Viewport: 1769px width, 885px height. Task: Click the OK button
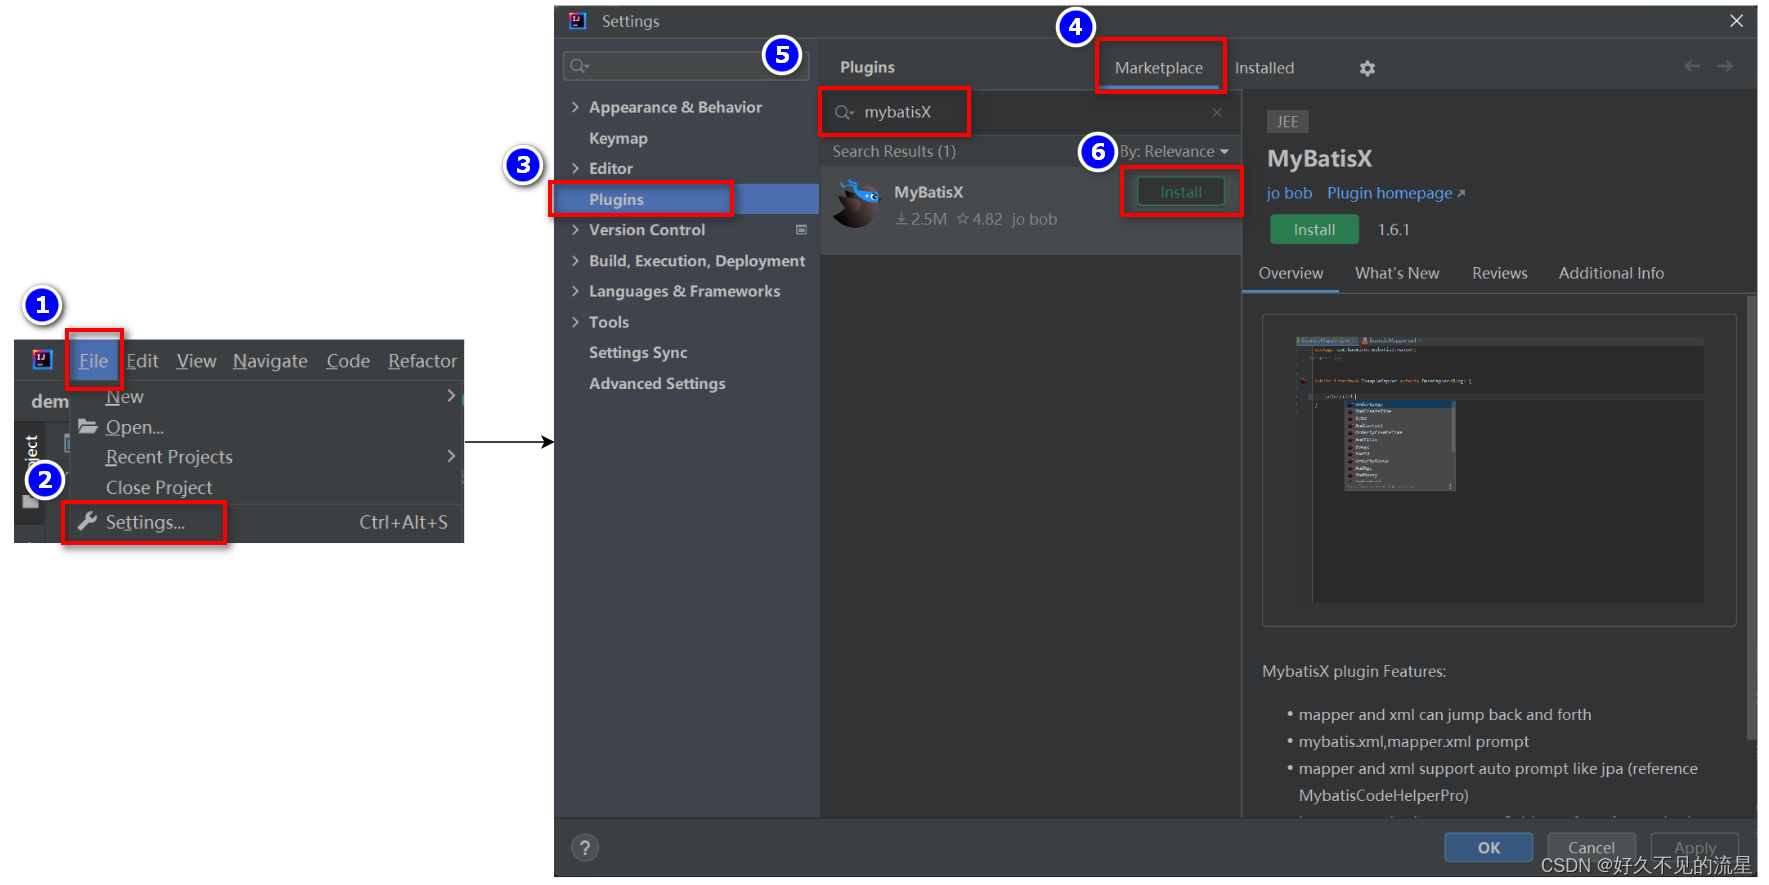coord(1488,847)
